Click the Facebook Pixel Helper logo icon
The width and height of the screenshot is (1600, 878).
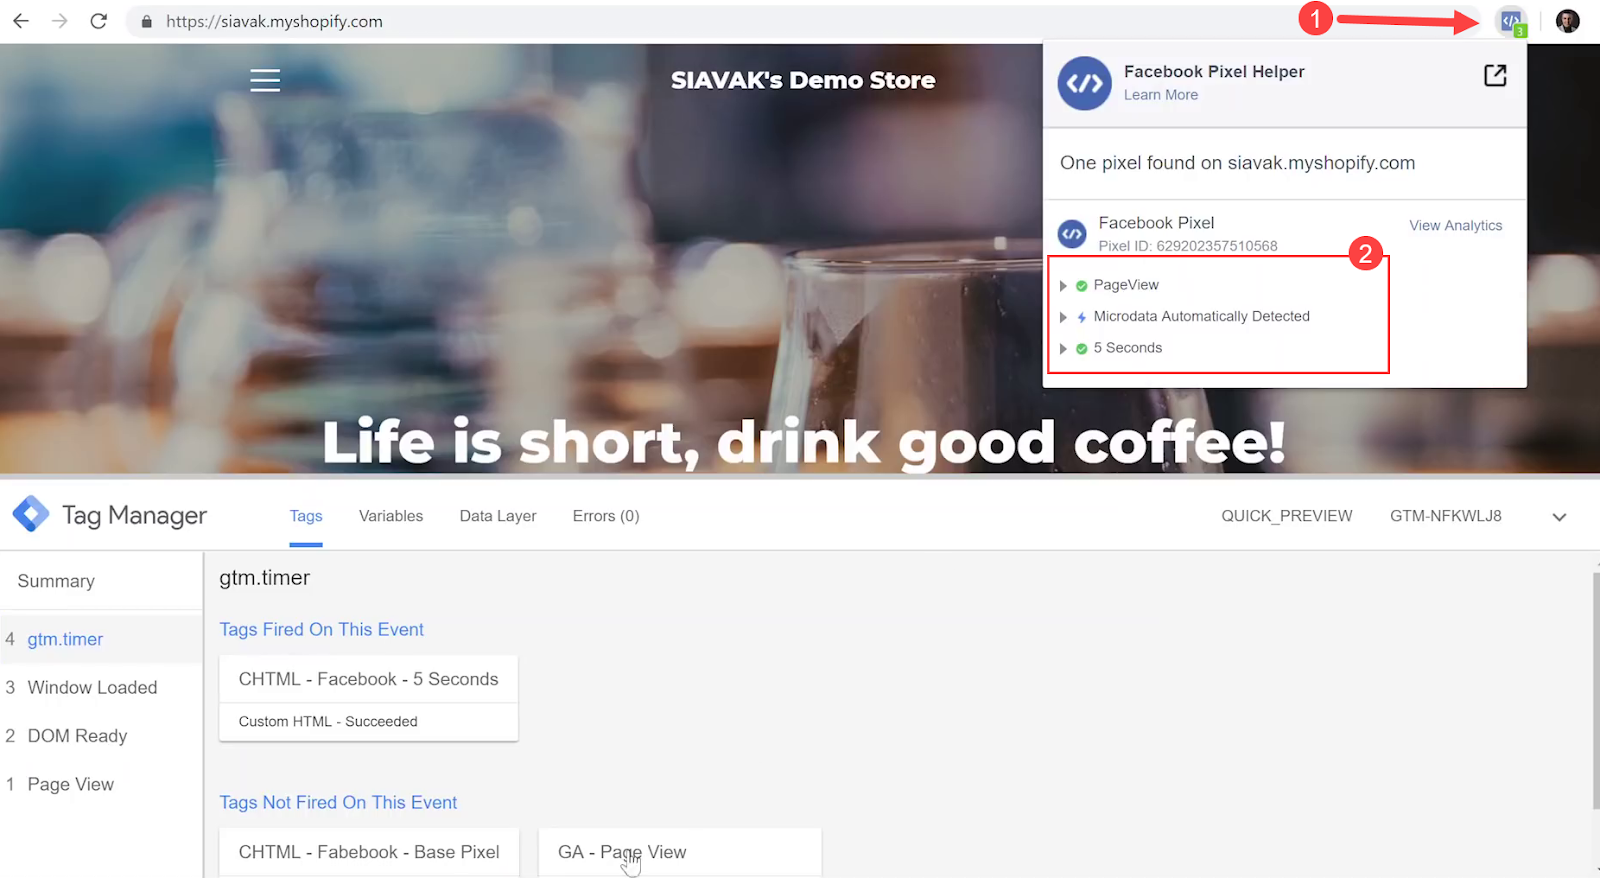(1085, 83)
